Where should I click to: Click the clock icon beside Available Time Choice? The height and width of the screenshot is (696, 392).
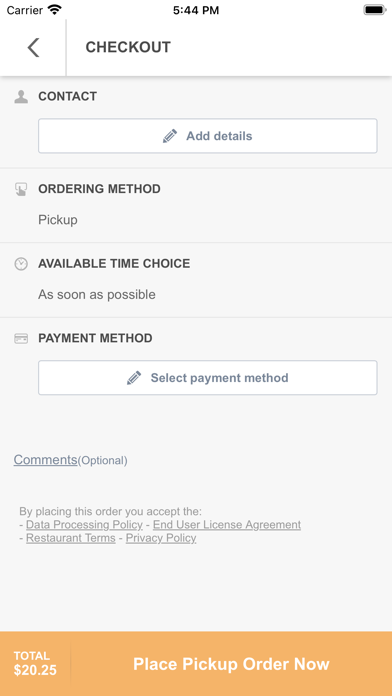pos(21,264)
